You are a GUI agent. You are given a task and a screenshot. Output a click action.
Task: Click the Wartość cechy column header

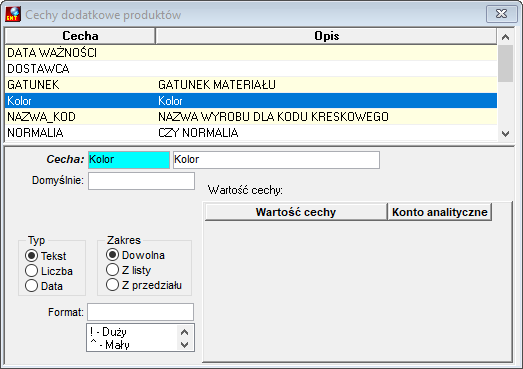(x=296, y=212)
